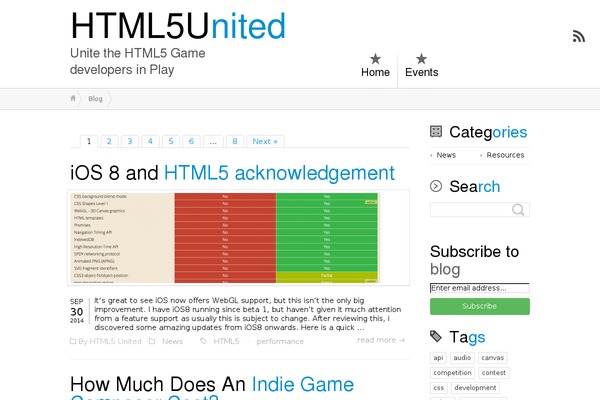Open the RSS feed icon

coord(579,36)
